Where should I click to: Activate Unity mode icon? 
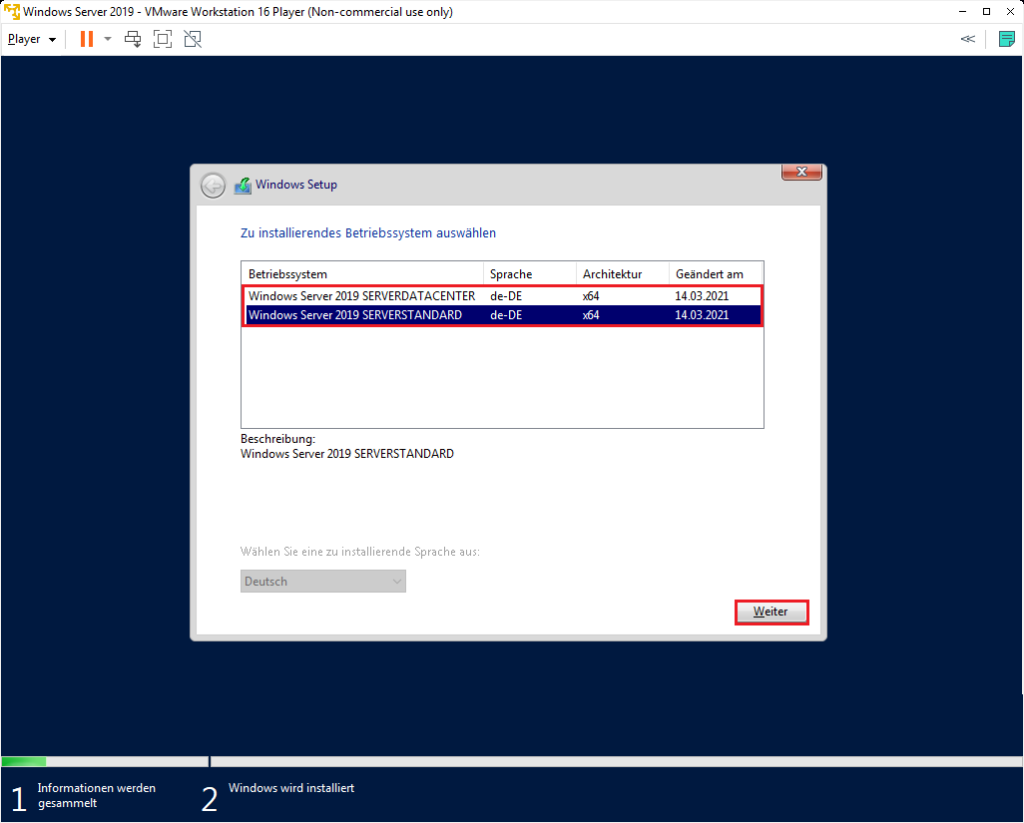pyautogui.click(x=192, y=38)
